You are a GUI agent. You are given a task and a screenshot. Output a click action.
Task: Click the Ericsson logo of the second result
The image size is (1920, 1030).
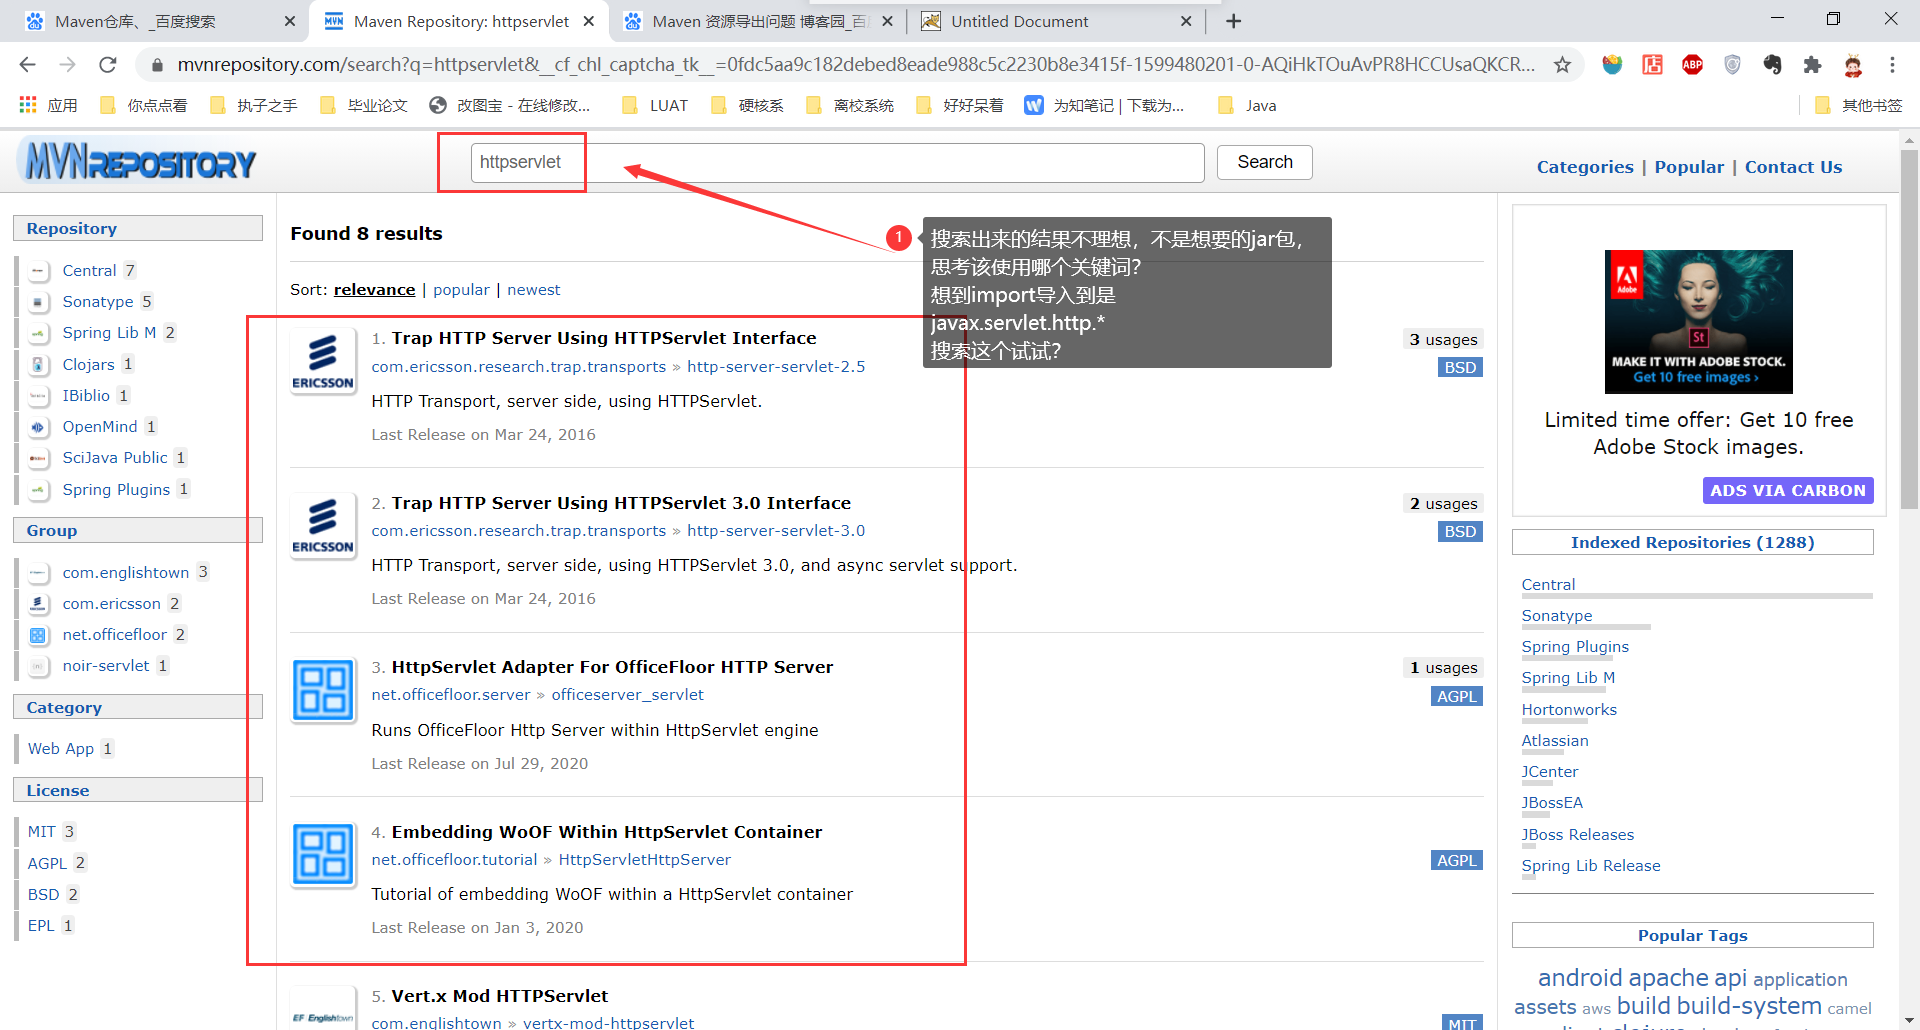click(322, 525)
